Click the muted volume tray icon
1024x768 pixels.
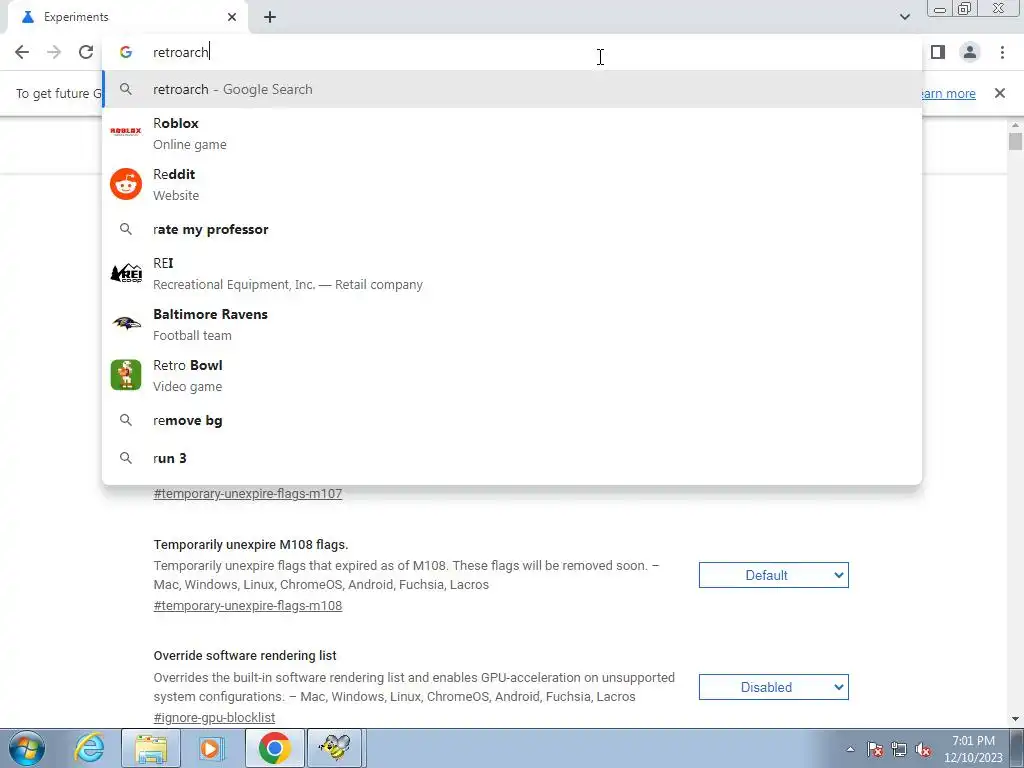pos(923,750)
